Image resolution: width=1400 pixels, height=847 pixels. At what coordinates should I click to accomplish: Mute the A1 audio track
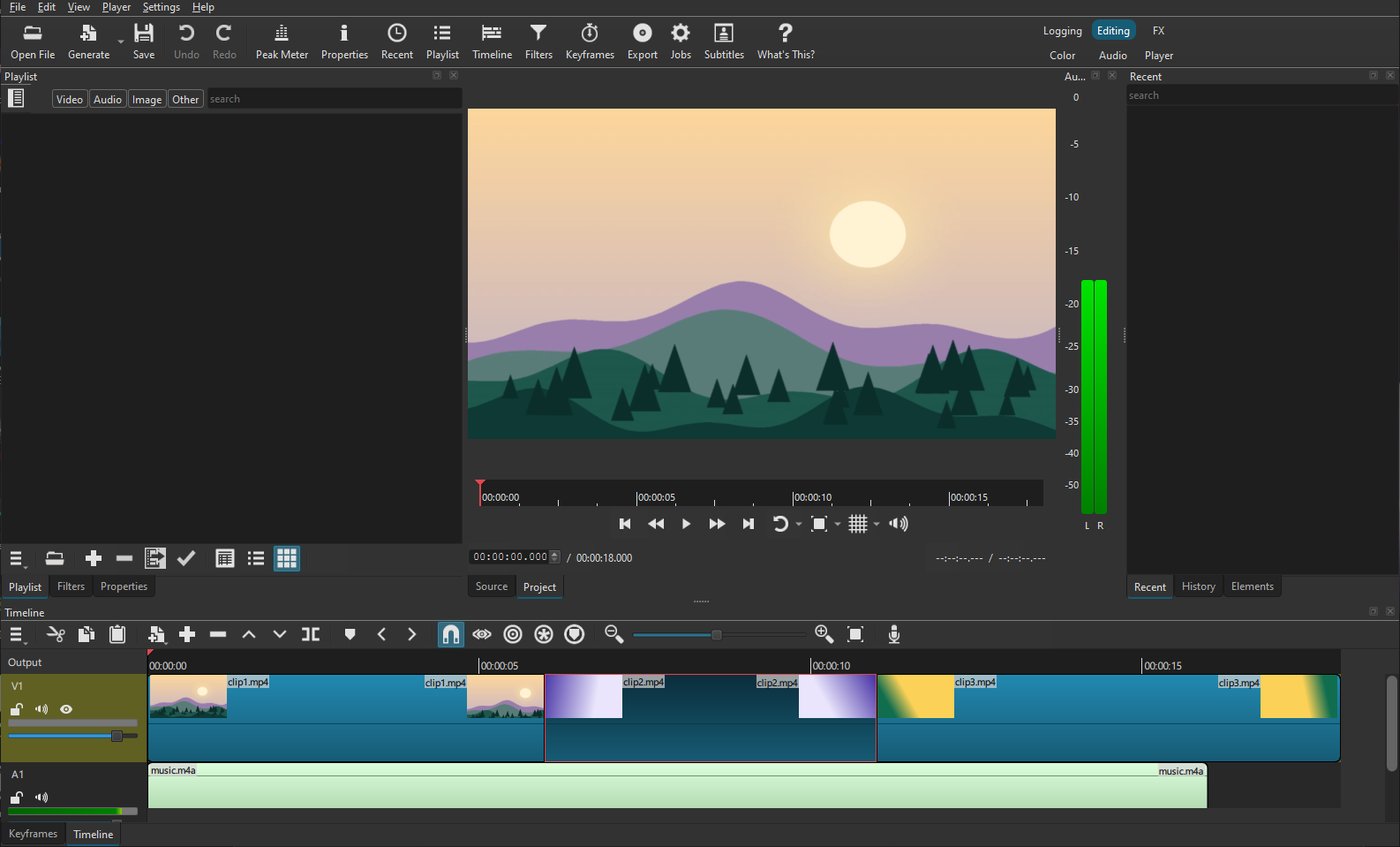coord(41,797)
